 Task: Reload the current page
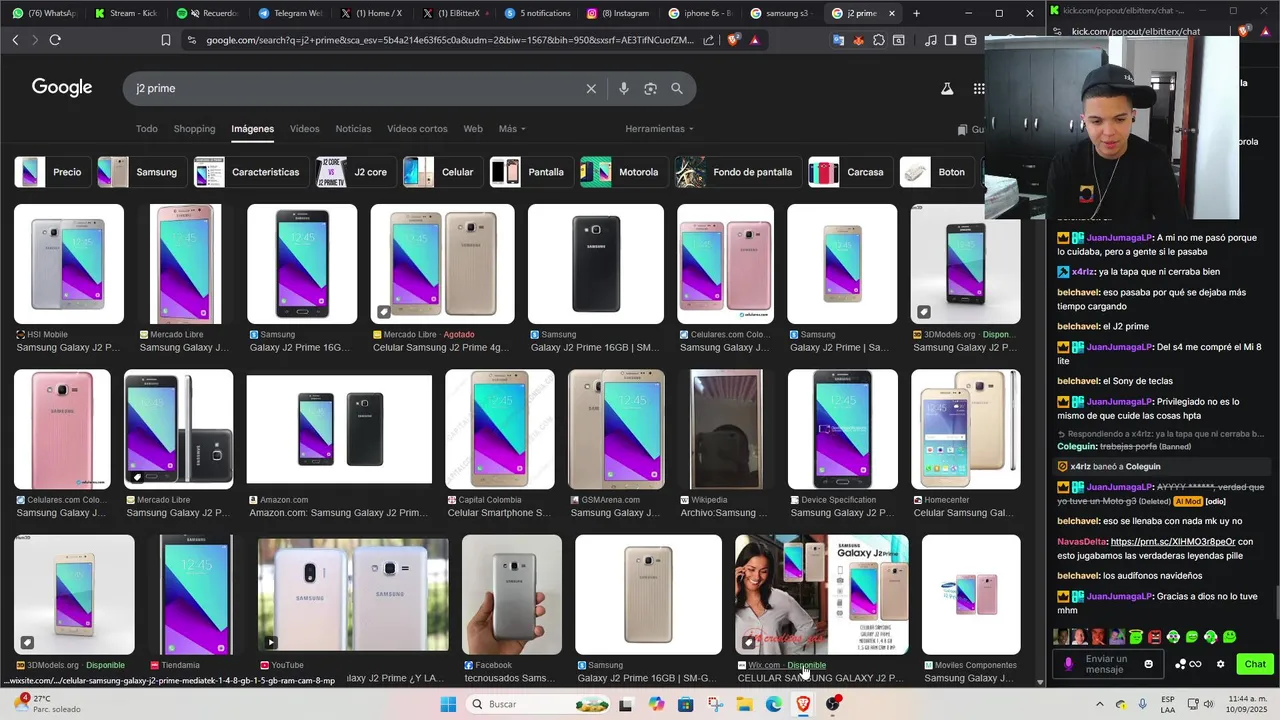(55, 40)
